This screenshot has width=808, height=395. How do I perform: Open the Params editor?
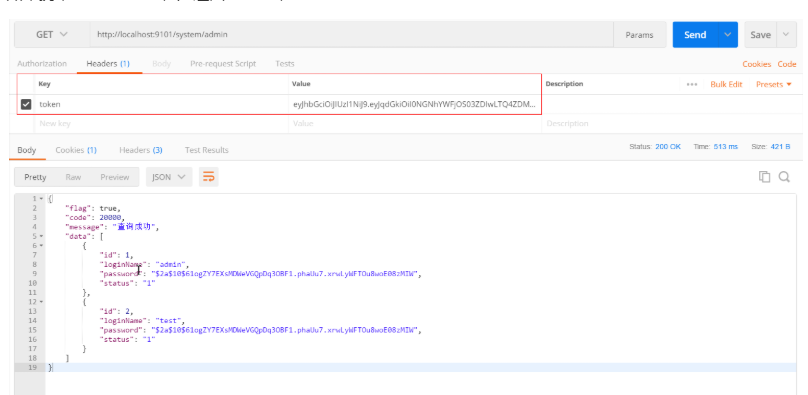pyautogui.click(x=639, y=35)
